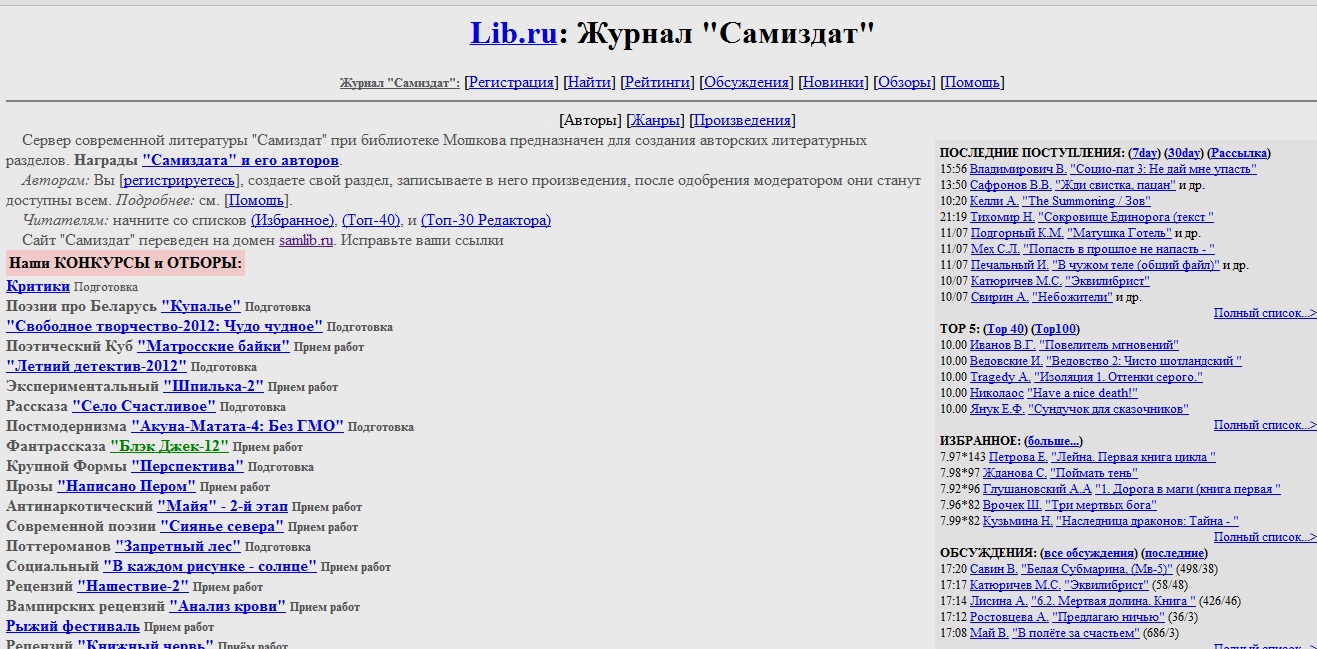Open the "Матросские байки" contest link
The height and width of the screenshot is (649, 1317).
click(213, 346)
